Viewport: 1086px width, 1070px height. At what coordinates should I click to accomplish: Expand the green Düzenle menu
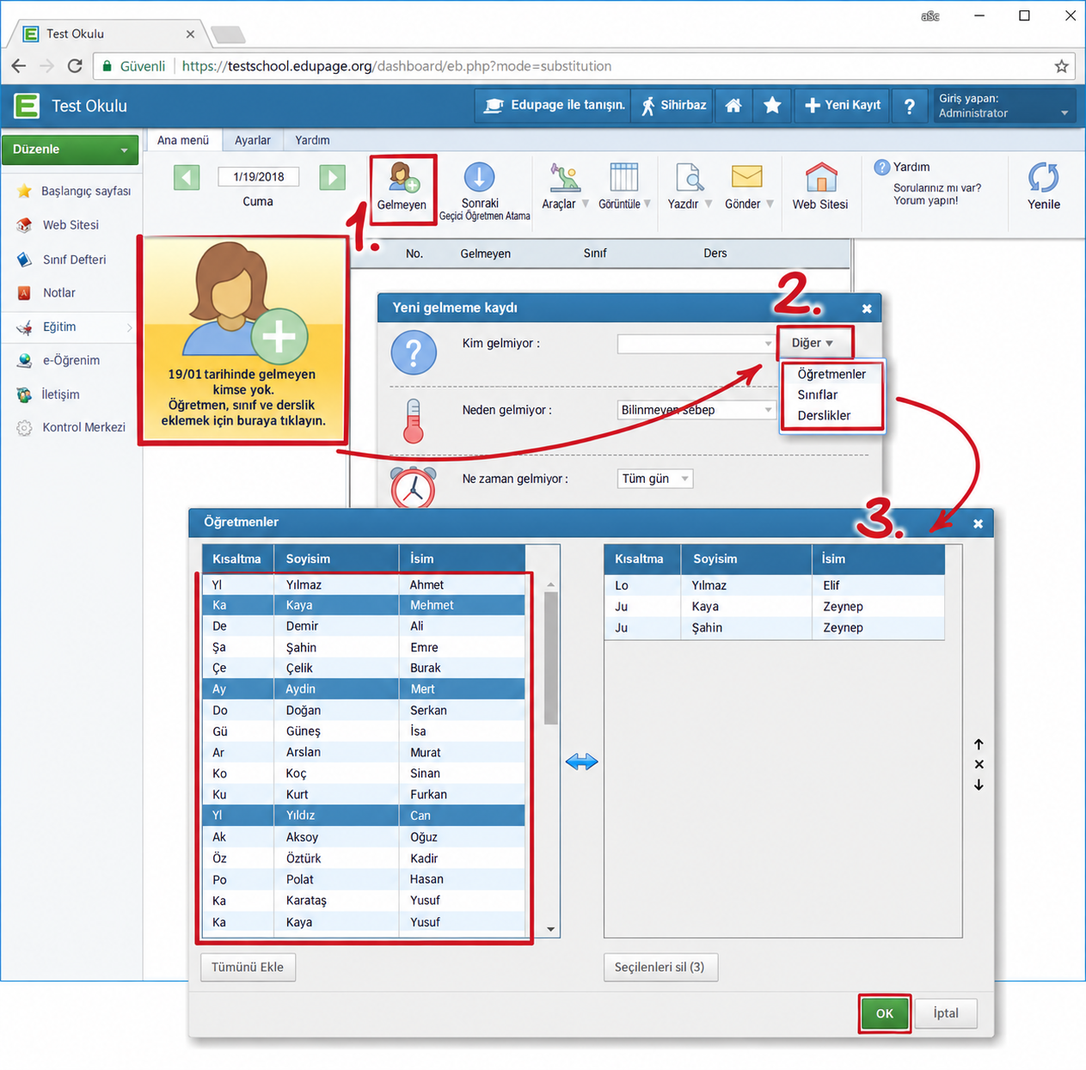point(70,150)
